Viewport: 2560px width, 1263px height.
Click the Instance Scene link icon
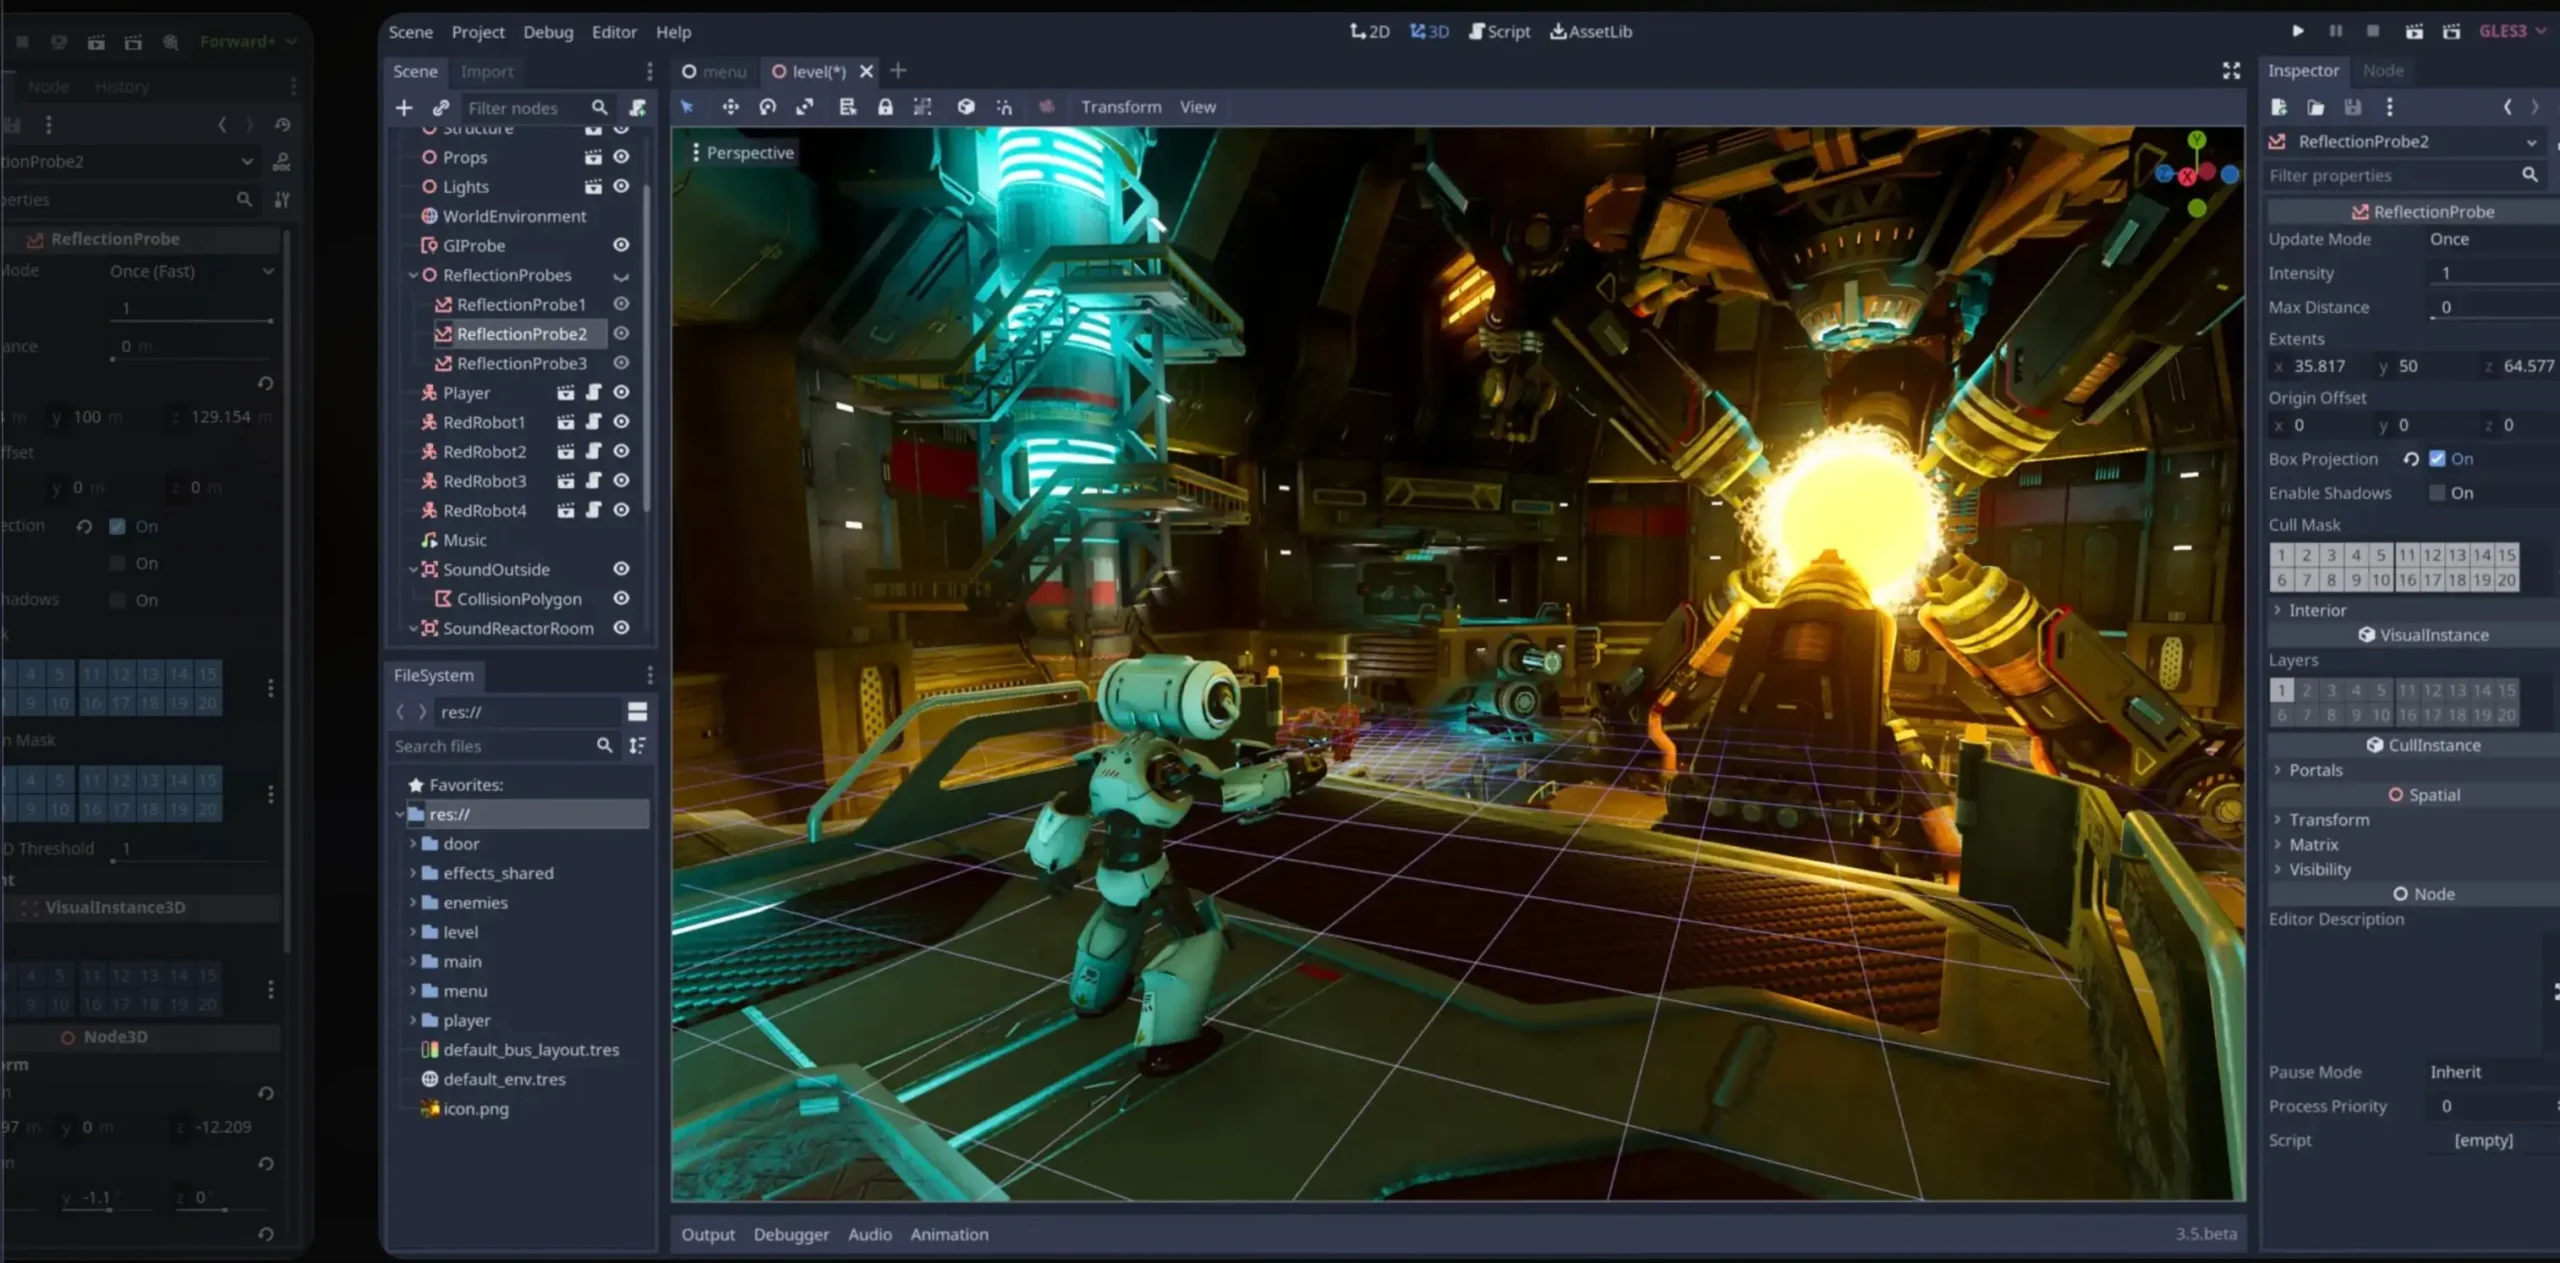tap(441, 108)
